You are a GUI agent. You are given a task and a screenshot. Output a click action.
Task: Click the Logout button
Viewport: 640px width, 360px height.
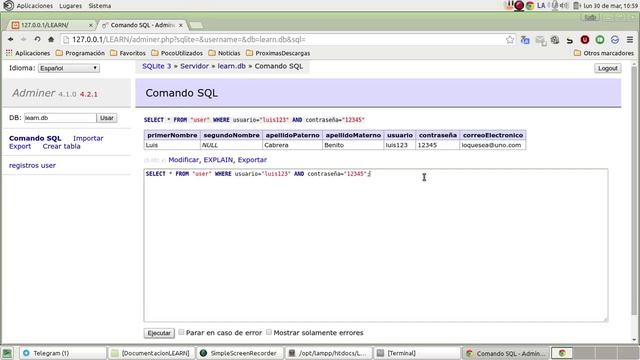click(607, 68)
